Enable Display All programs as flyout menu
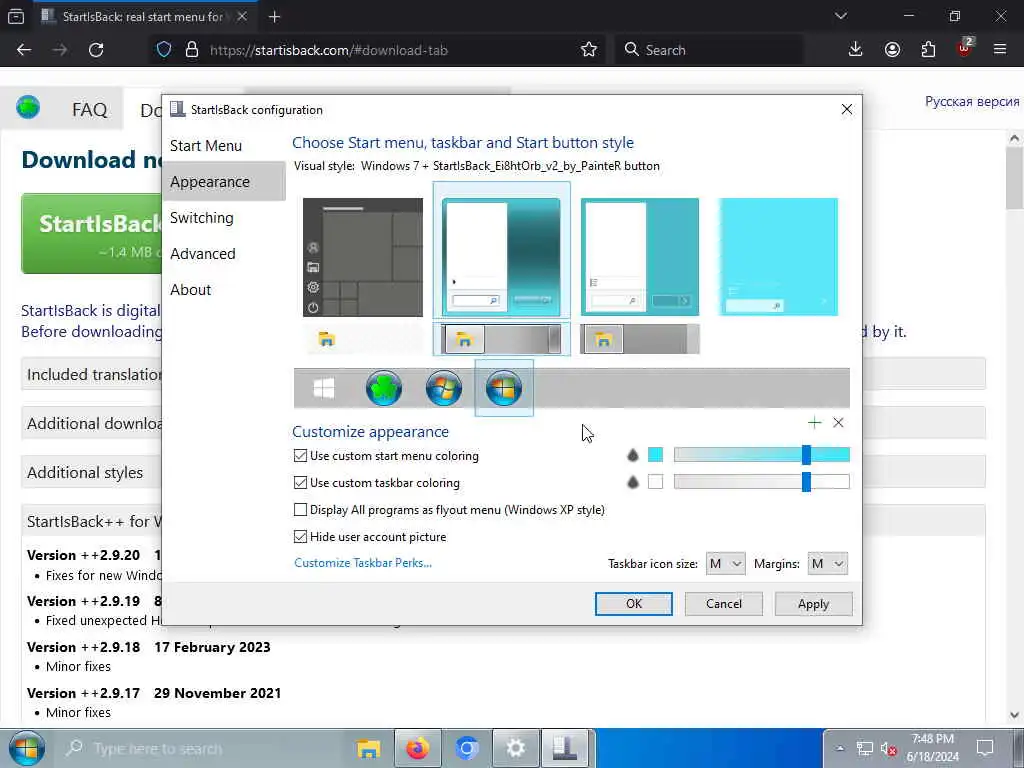The height and width of the screenshot is (768, 1024). pyautogui.click(x=300, y=509)
